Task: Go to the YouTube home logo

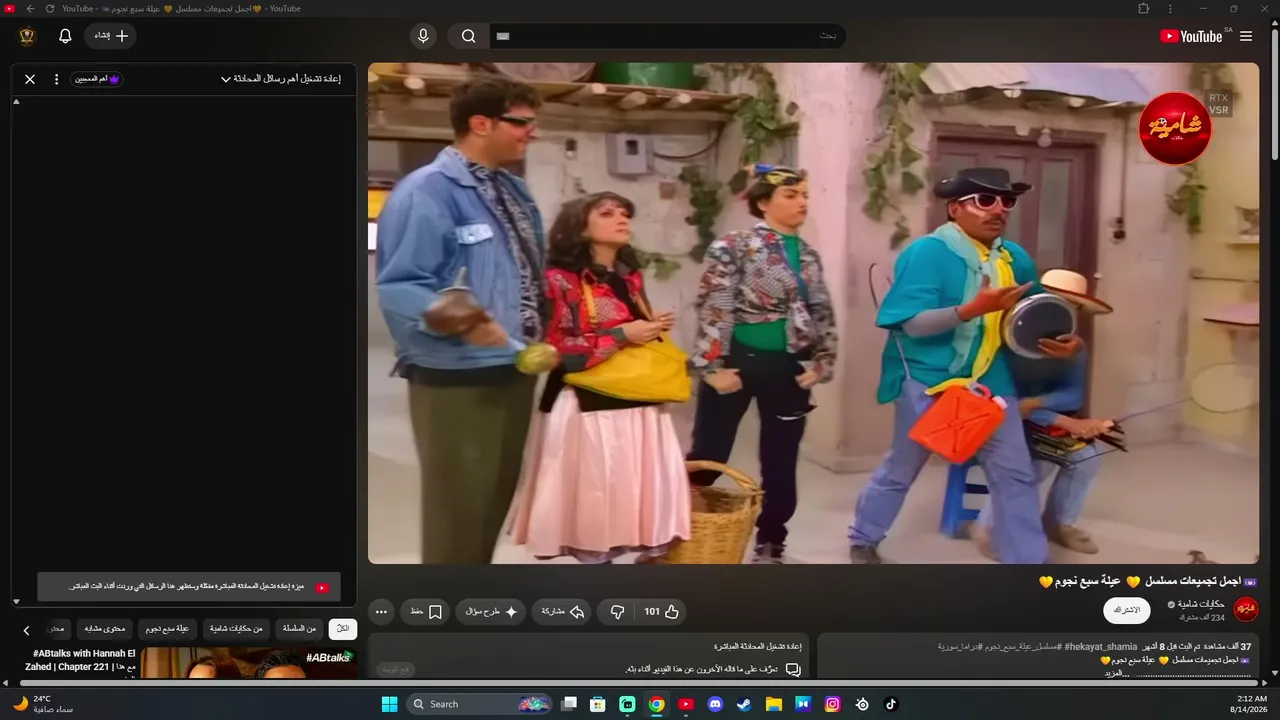Action: tap(1192, 36)
